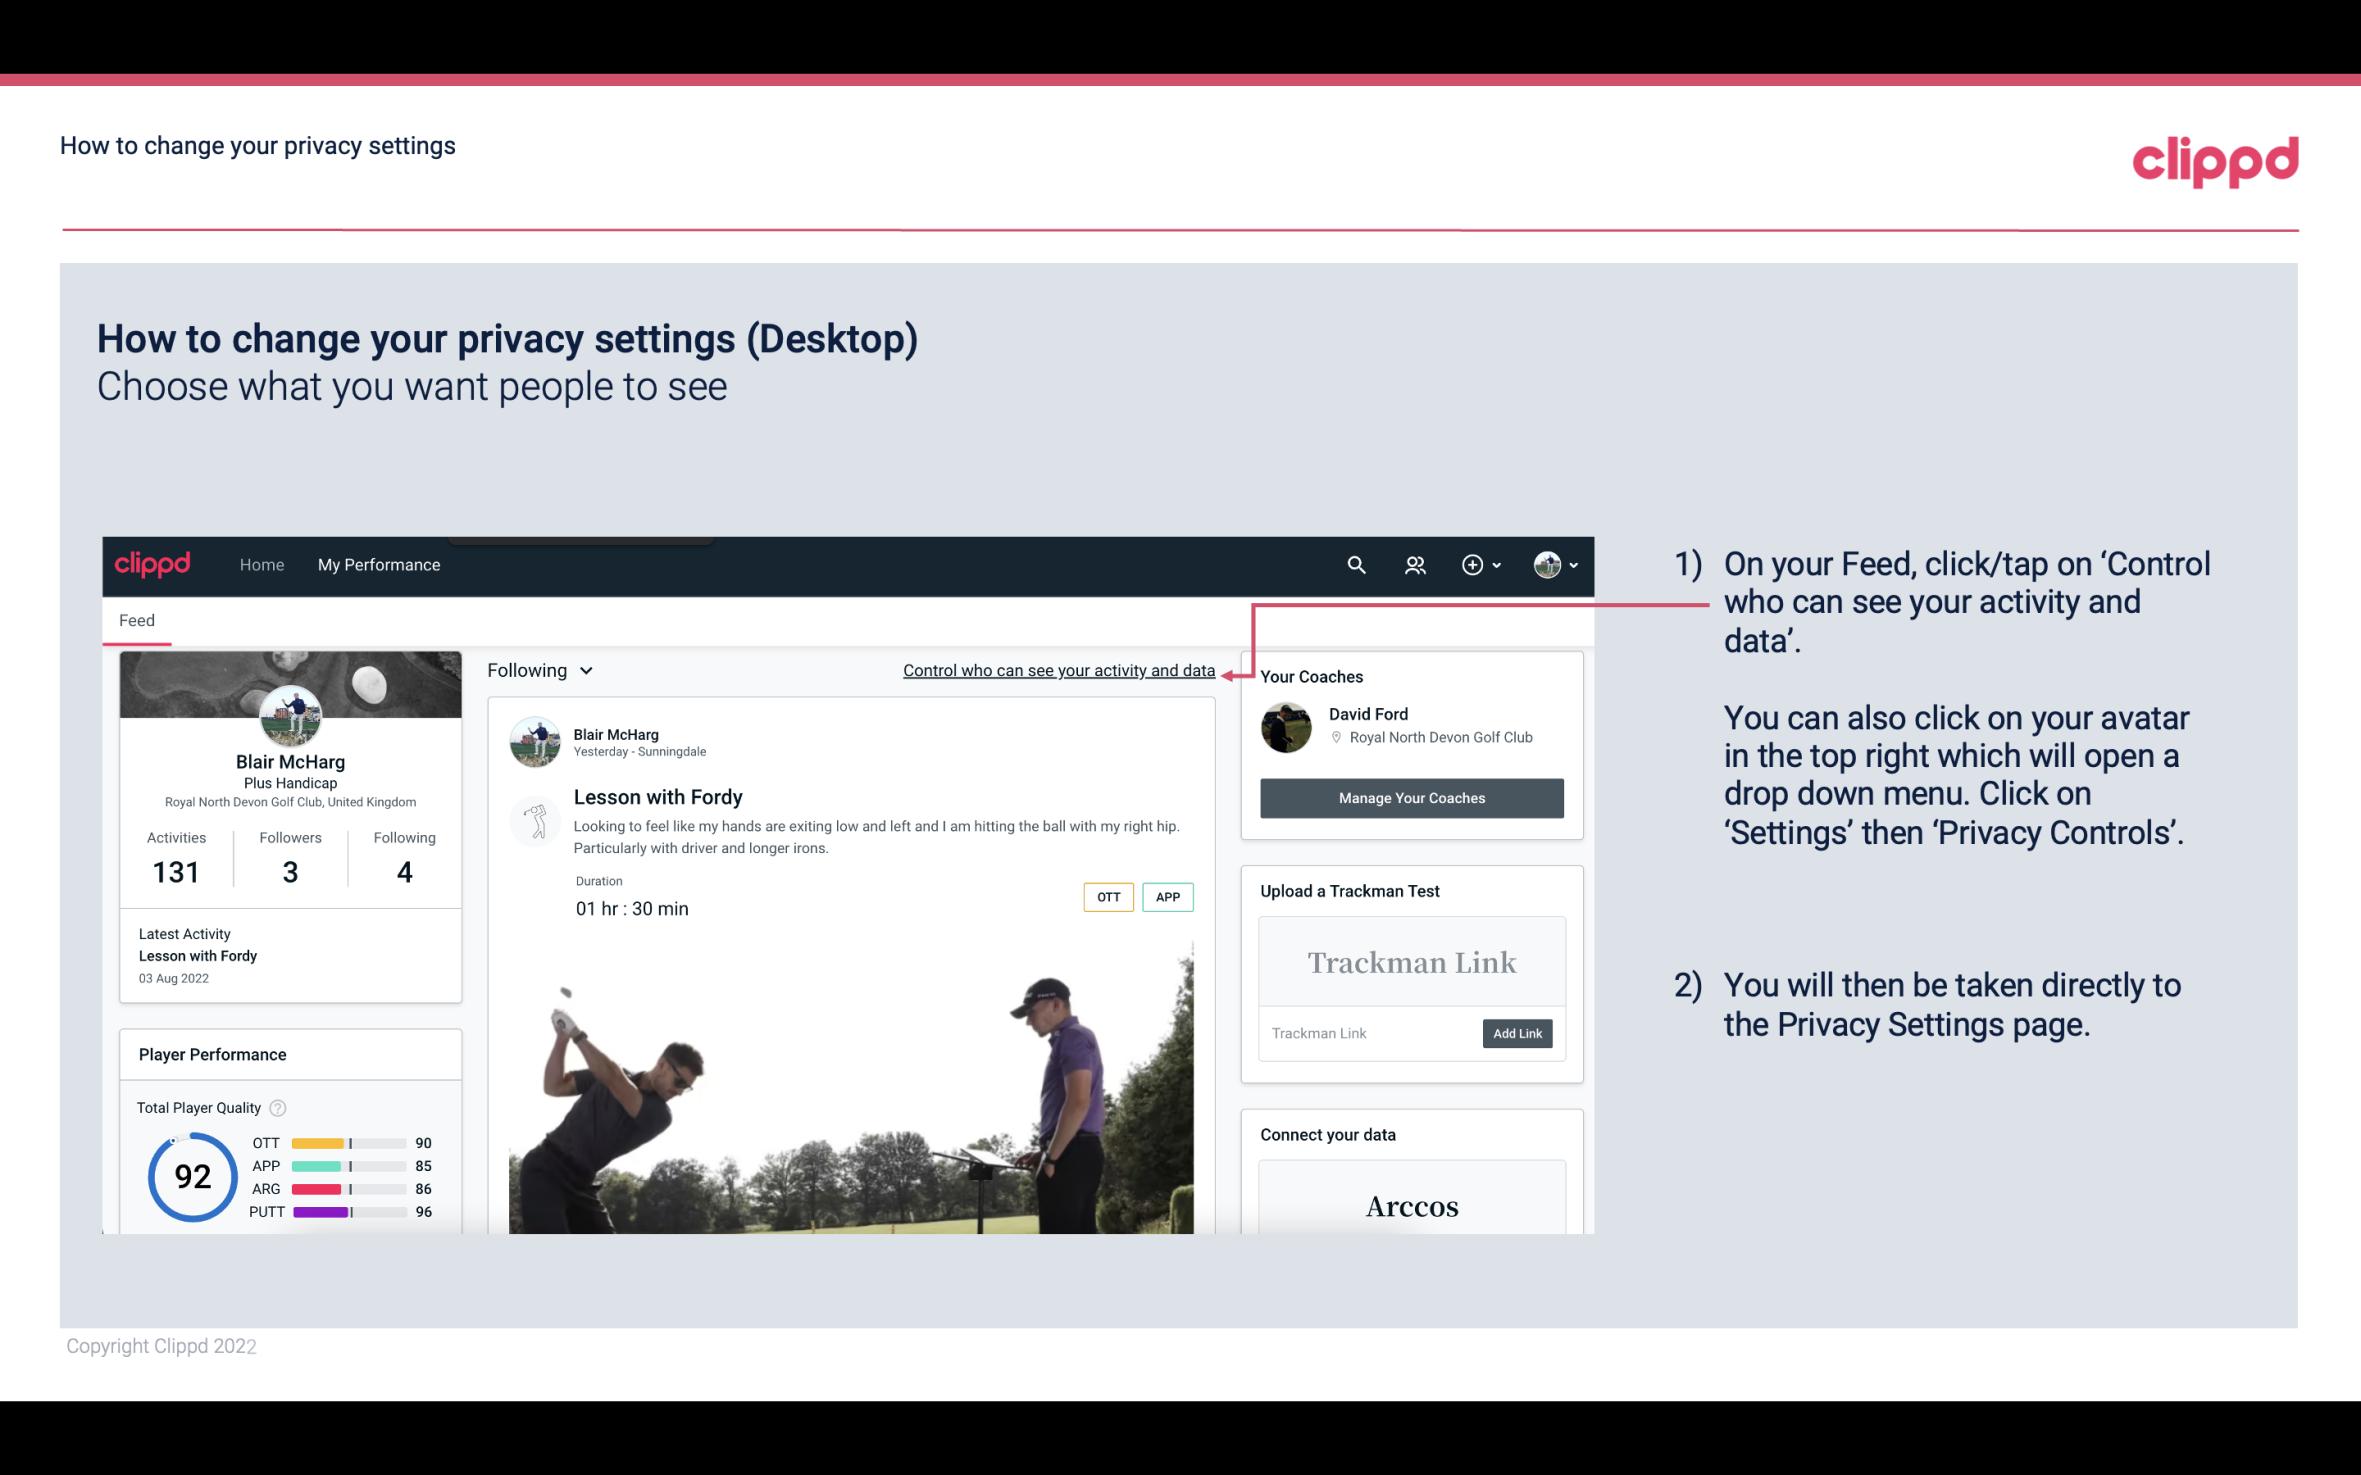2361x1475 pixels.
Task: Click the people/connections icon in navbar
Action: (1413, 564)
